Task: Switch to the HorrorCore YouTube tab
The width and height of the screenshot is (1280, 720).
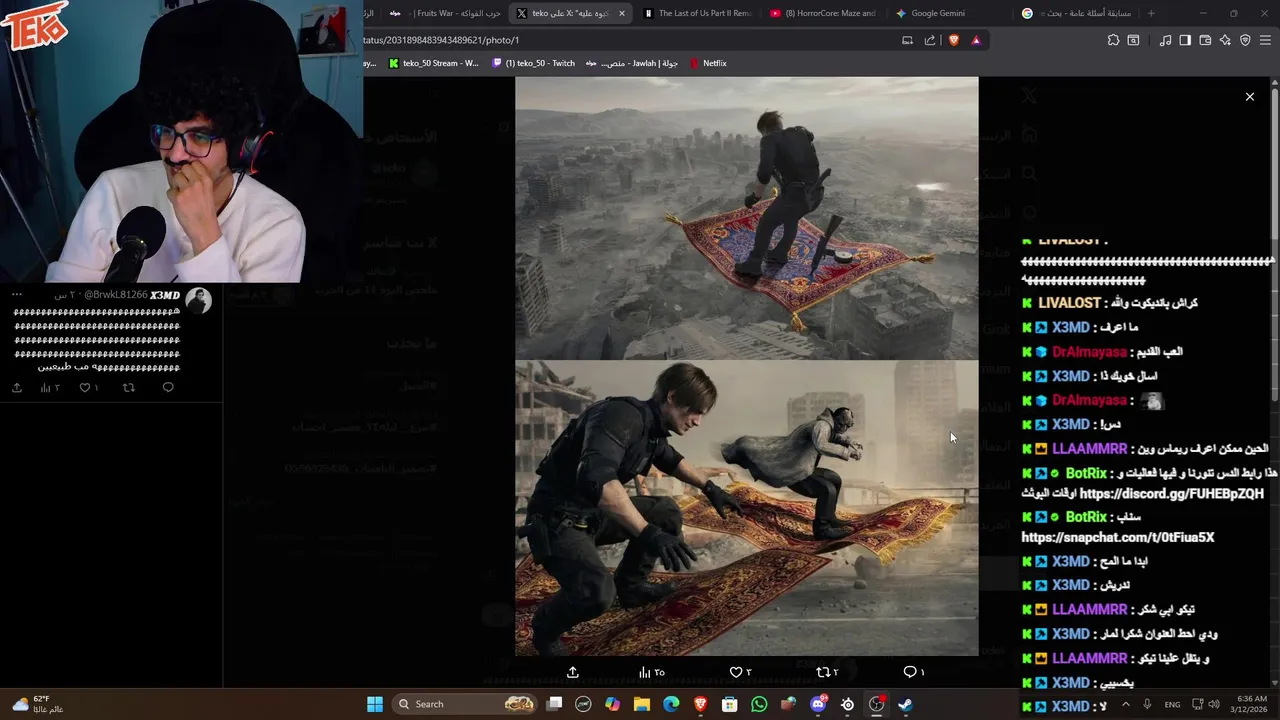Action: coord(824,13)
